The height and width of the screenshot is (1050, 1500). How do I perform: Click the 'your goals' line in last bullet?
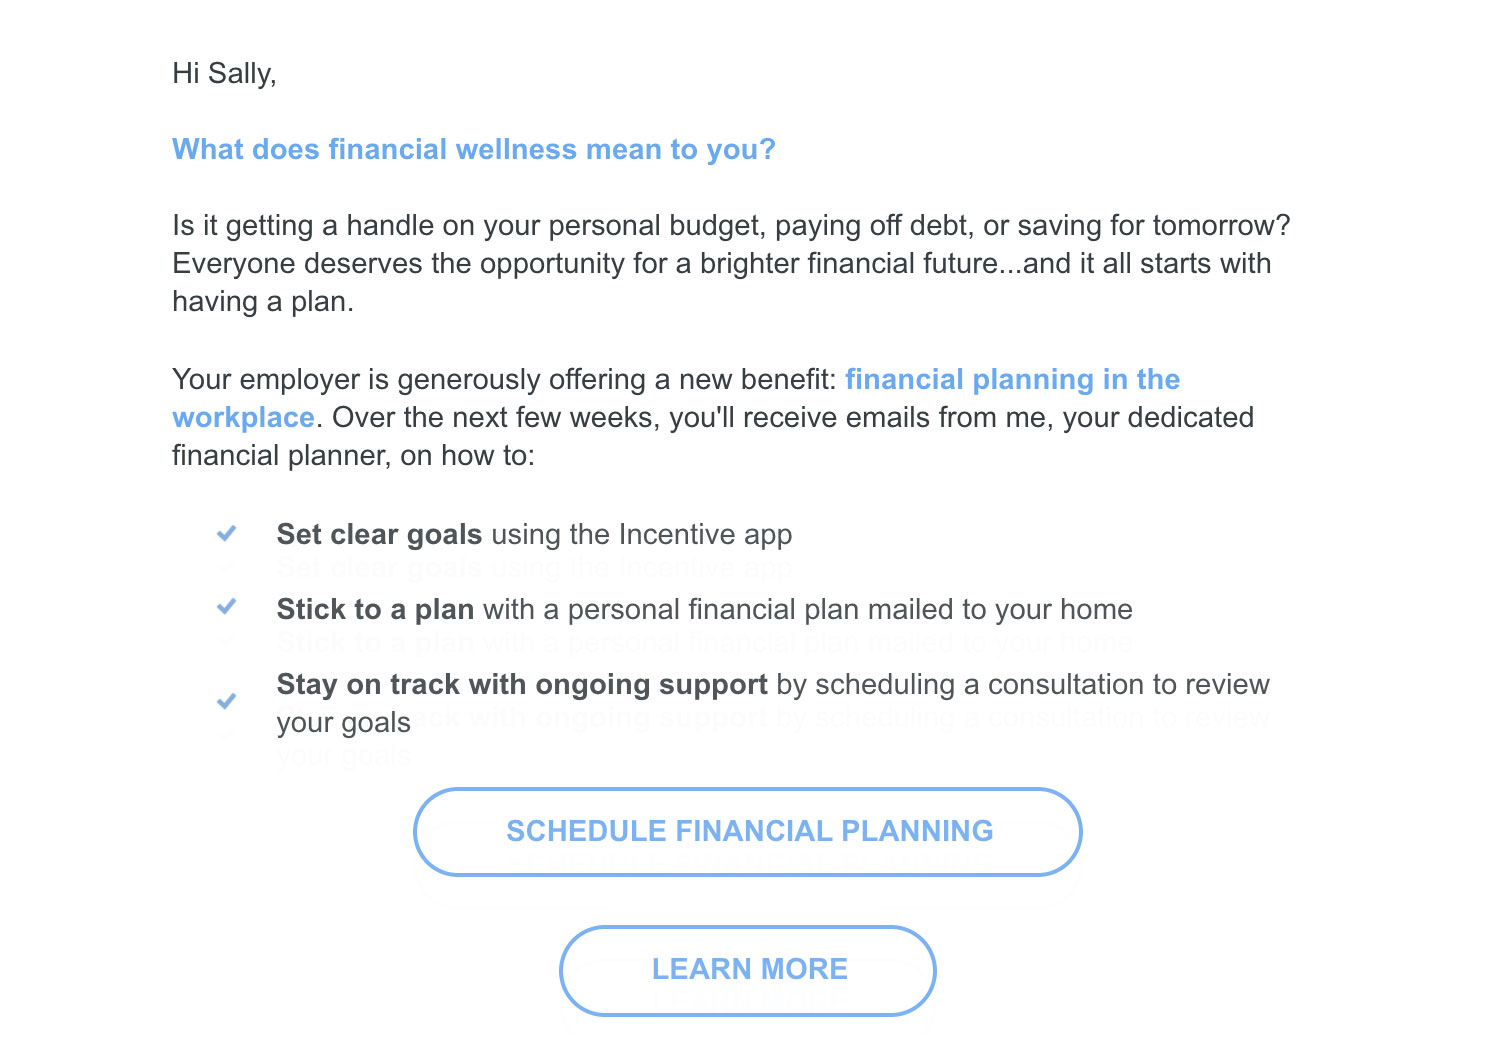(x=344, y=722)
